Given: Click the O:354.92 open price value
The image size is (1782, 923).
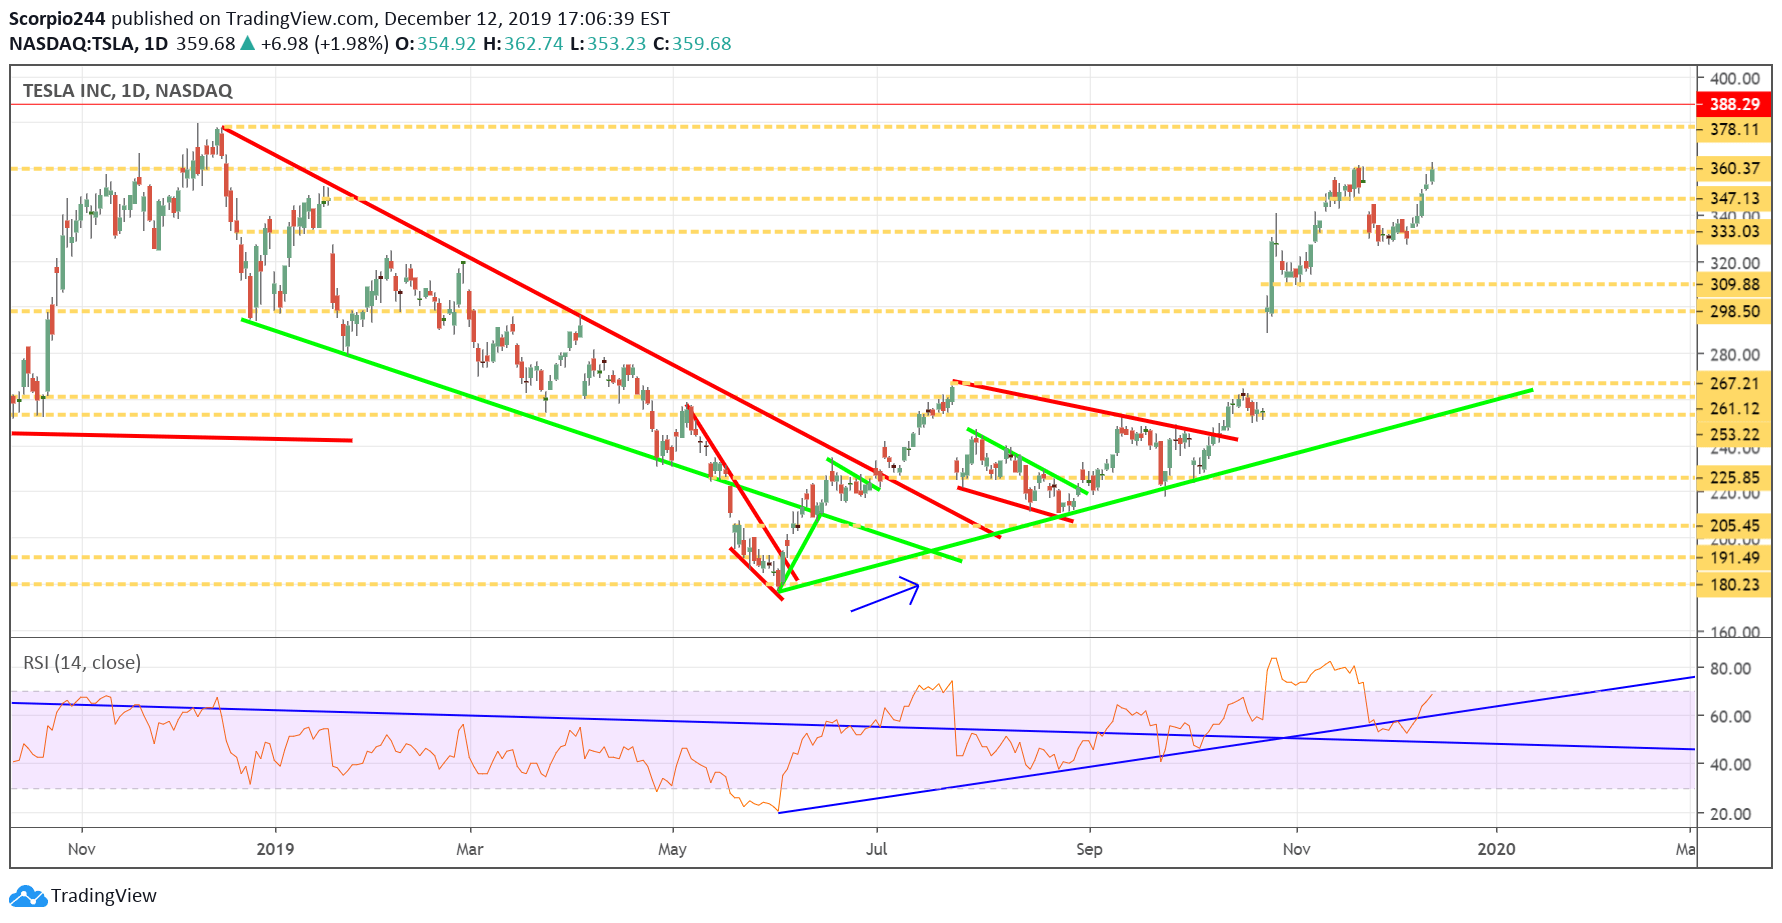Looking at the screenshot, I should 436,44.
